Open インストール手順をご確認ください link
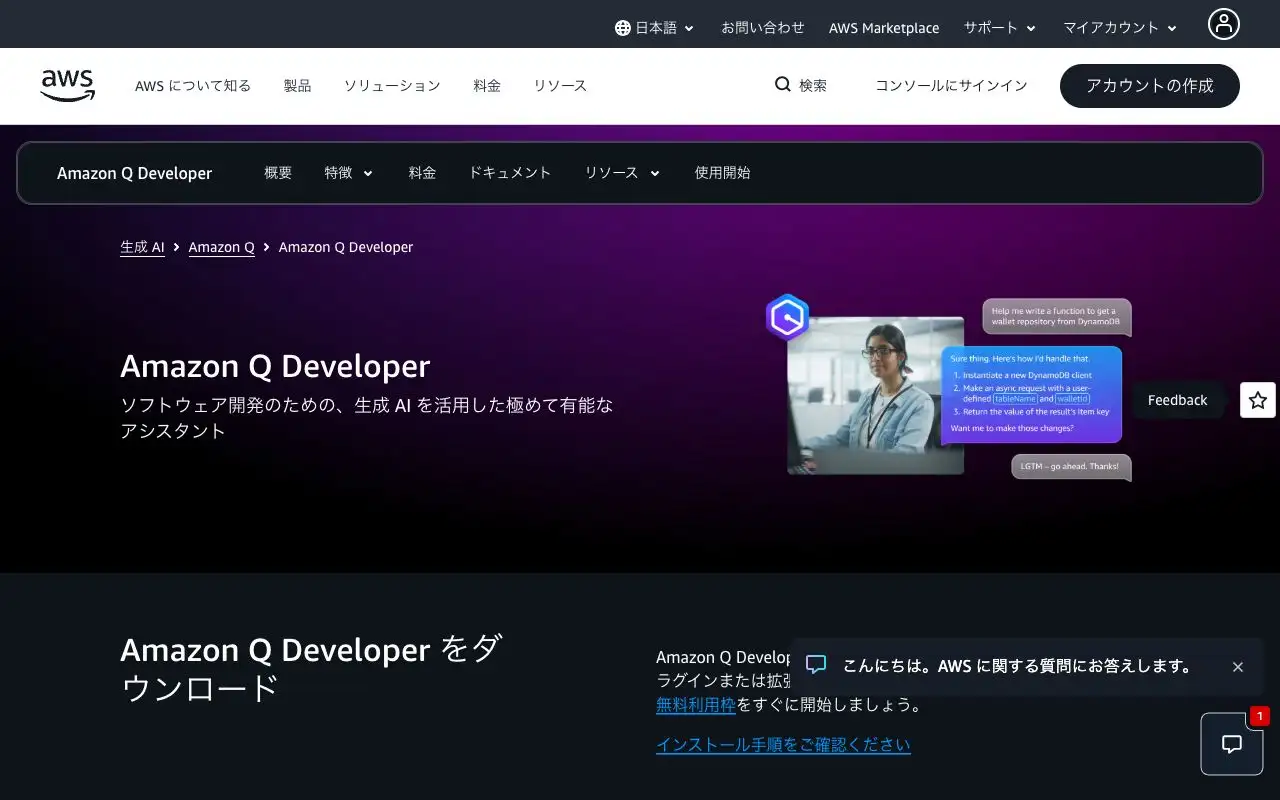 click(783, 744)
